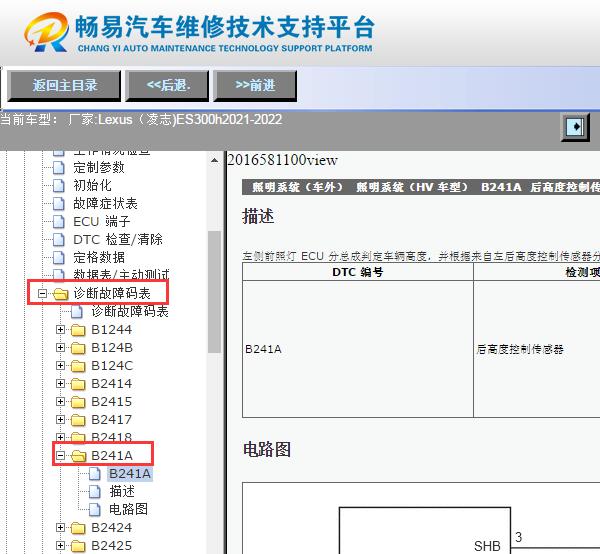Click the SHB terminal label in diagram
This screenshot has width=600, height=554.
click(487, 546)
